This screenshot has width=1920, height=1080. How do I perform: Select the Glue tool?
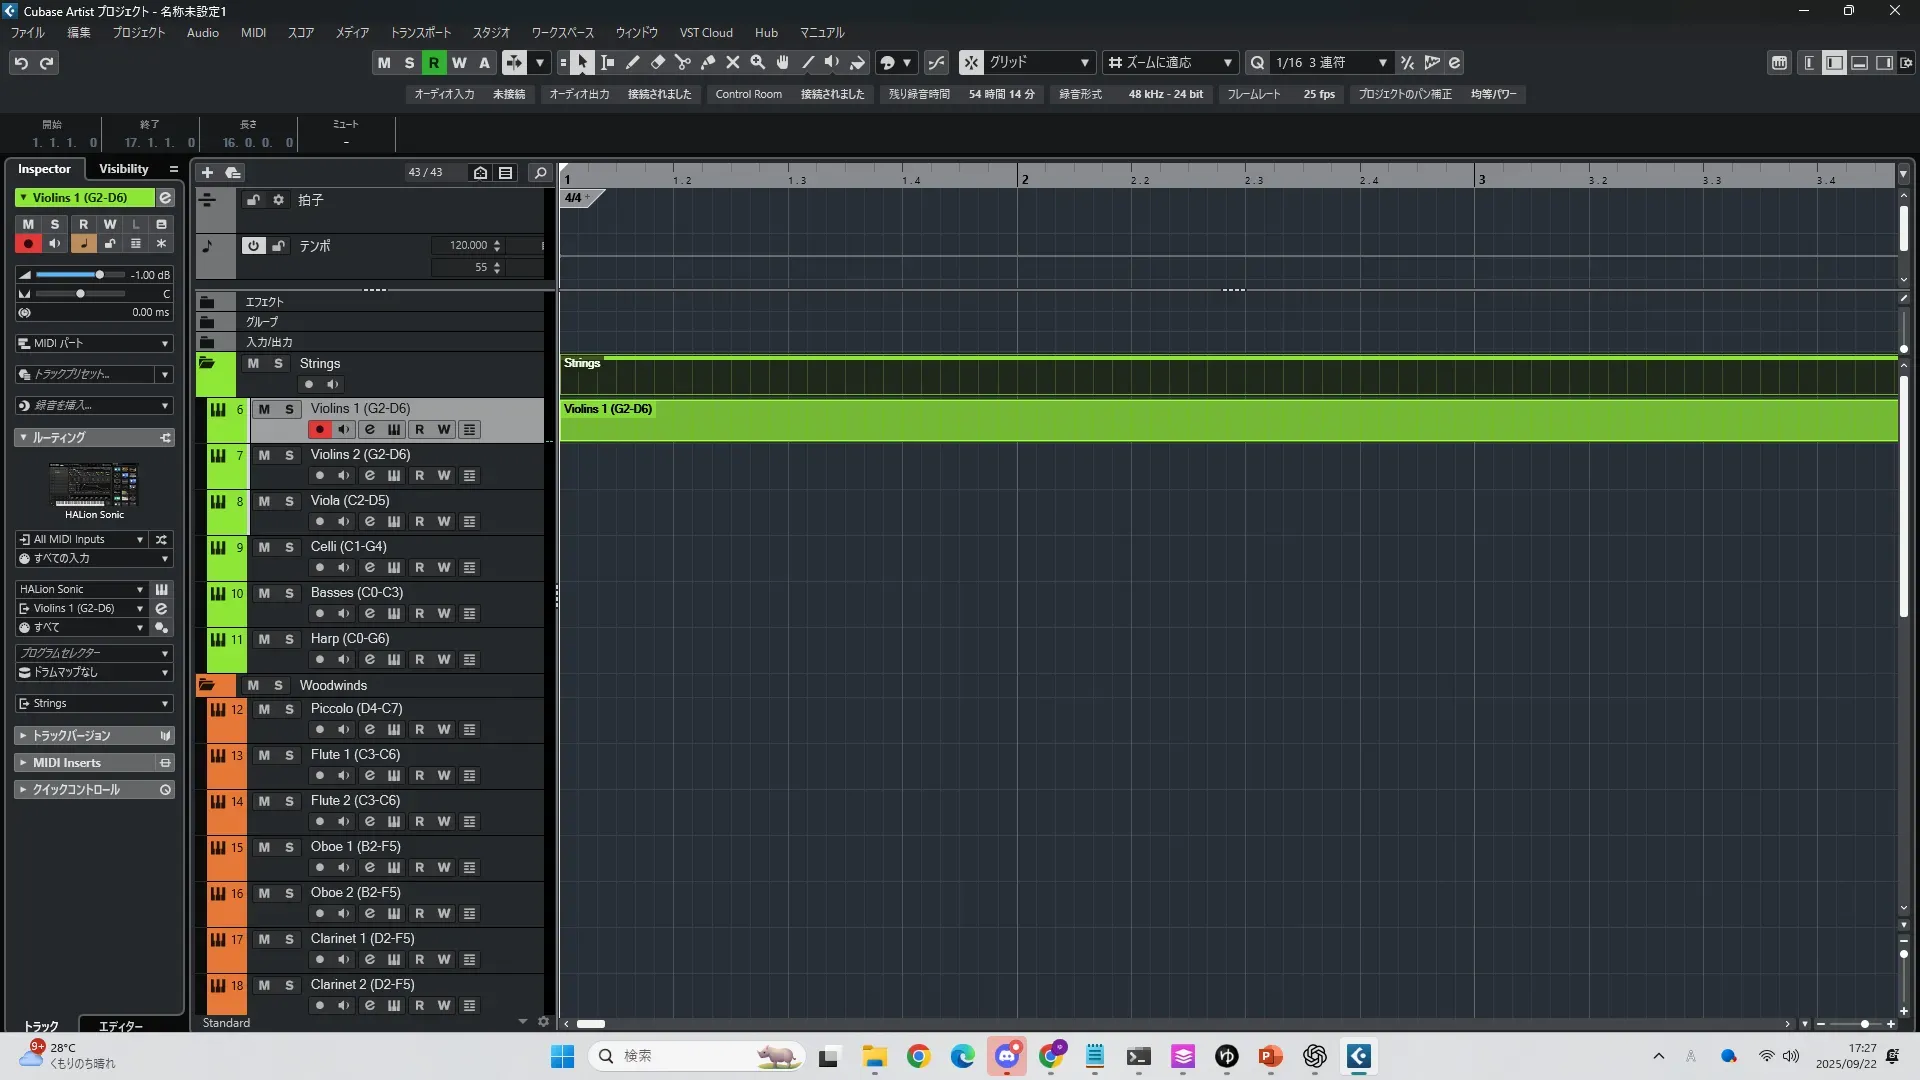708,63
